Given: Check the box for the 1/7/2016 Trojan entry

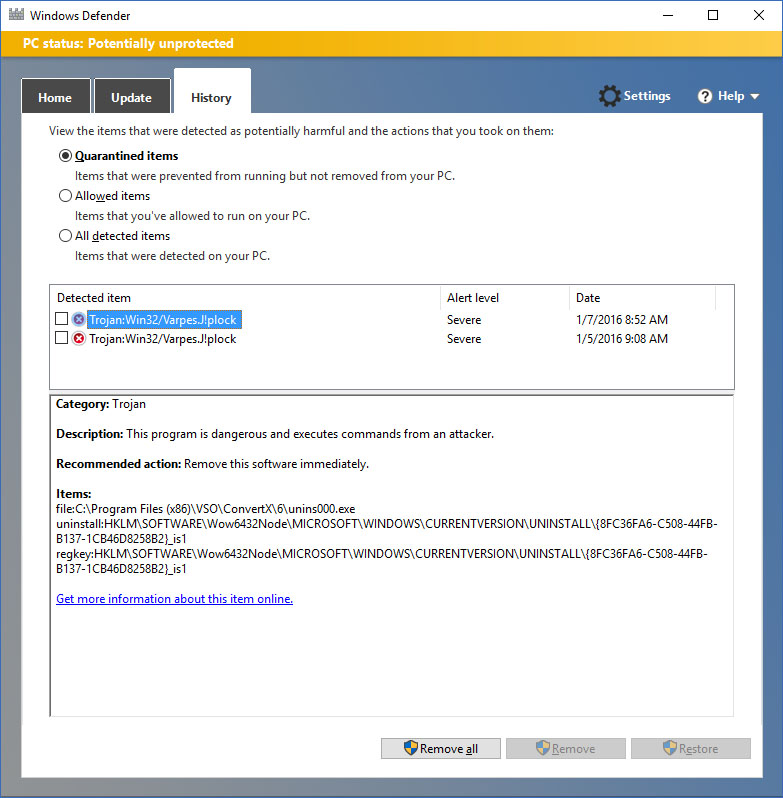Looking at the screenshot, I should (62, 319).
